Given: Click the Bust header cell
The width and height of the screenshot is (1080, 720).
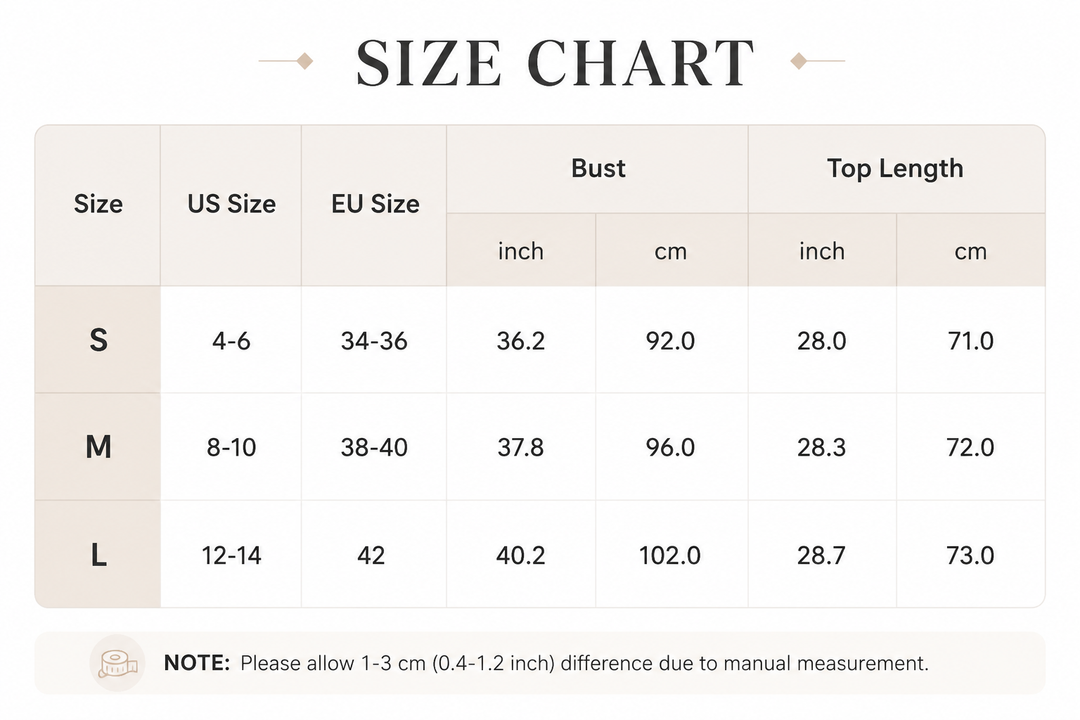Looking at the screenshot, I should [x=598, y=169].
